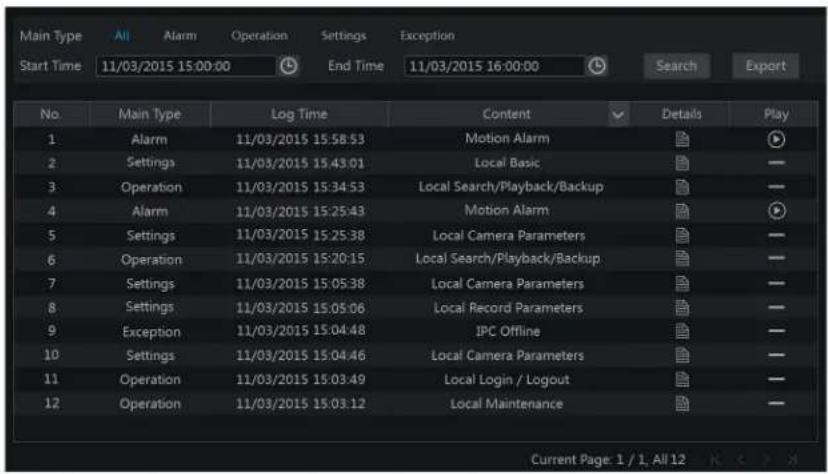This screenshot has height=474, width=828.
Task: Filter logs by Alarm type
Action: [x=180, y=36]
